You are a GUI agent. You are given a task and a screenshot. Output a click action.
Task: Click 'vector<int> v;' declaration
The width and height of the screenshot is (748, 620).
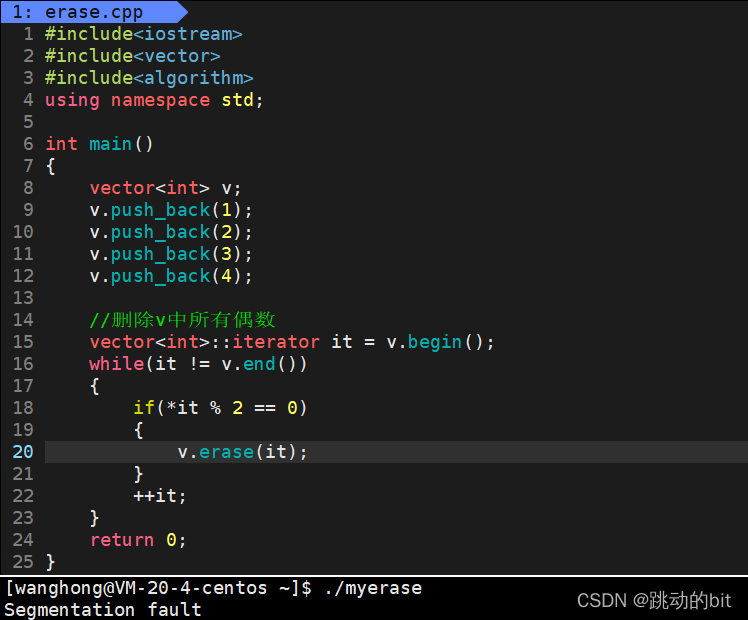tap(166, 188)
